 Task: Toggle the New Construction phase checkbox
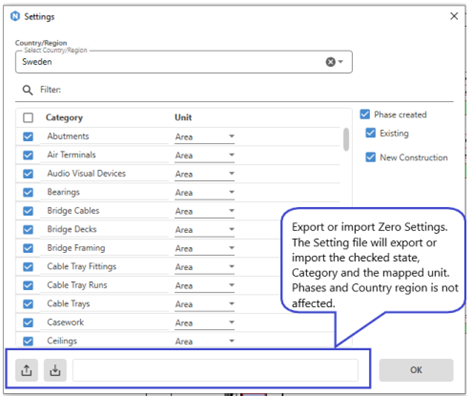click(370, 157)
